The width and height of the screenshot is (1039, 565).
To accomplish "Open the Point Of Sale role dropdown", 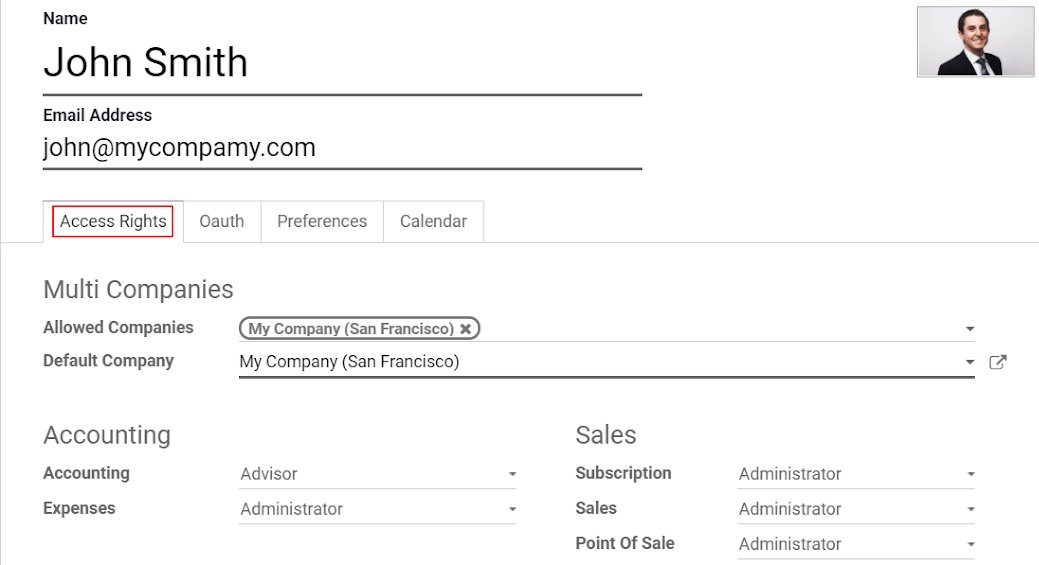I will coord(969,544).
